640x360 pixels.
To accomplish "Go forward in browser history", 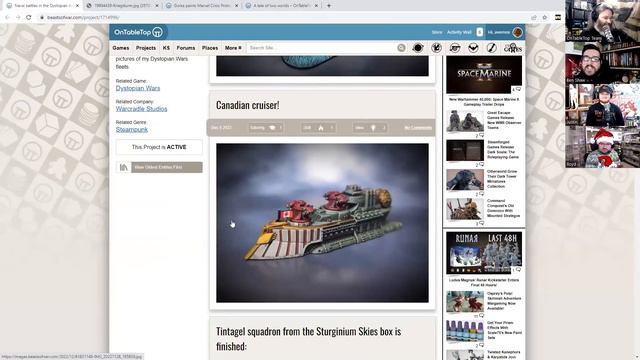I will (x=18, y=17).
